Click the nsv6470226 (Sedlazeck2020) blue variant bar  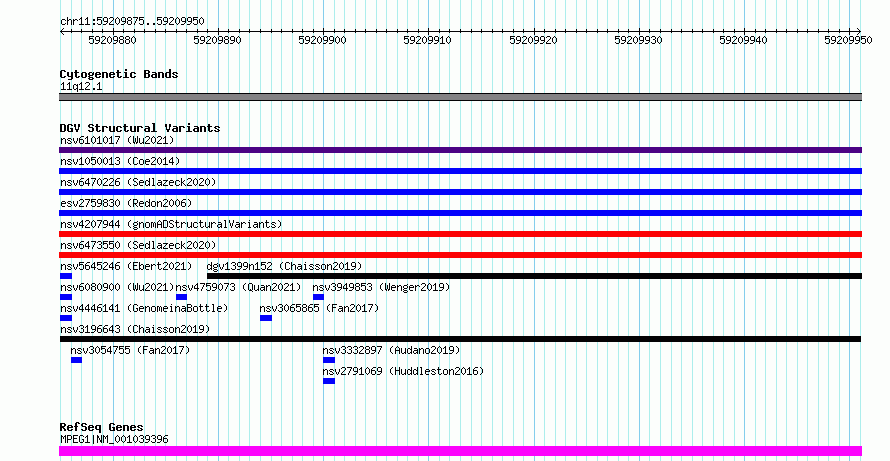click(x=460, y=192)
